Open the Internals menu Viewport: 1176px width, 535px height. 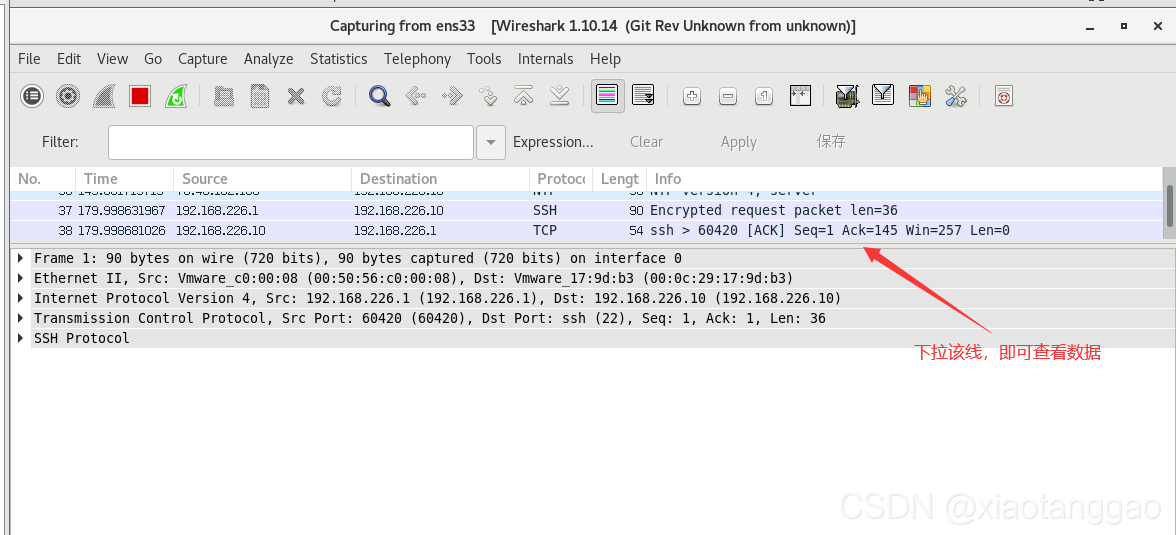click(x=546, y=59)
